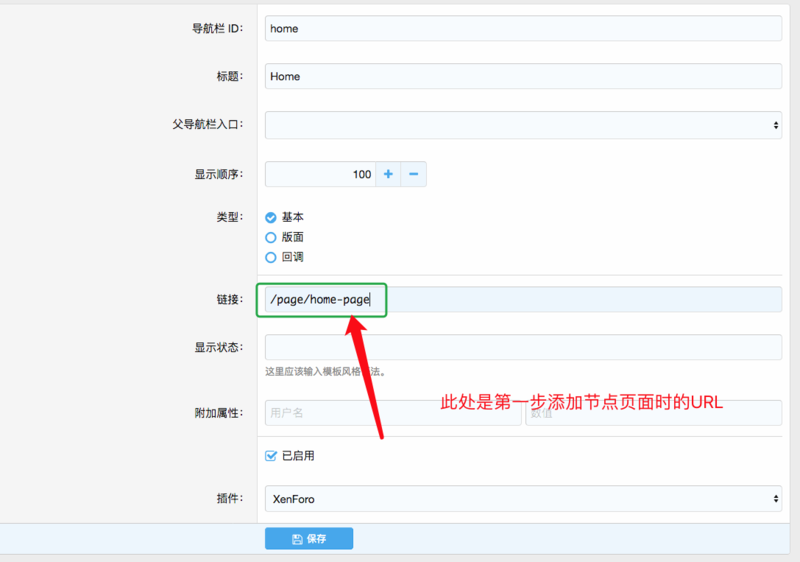The width and height of the screenshot is (800, 562).
Task: Focus the empty 显示状态 input field
Action: pos(522,347)
